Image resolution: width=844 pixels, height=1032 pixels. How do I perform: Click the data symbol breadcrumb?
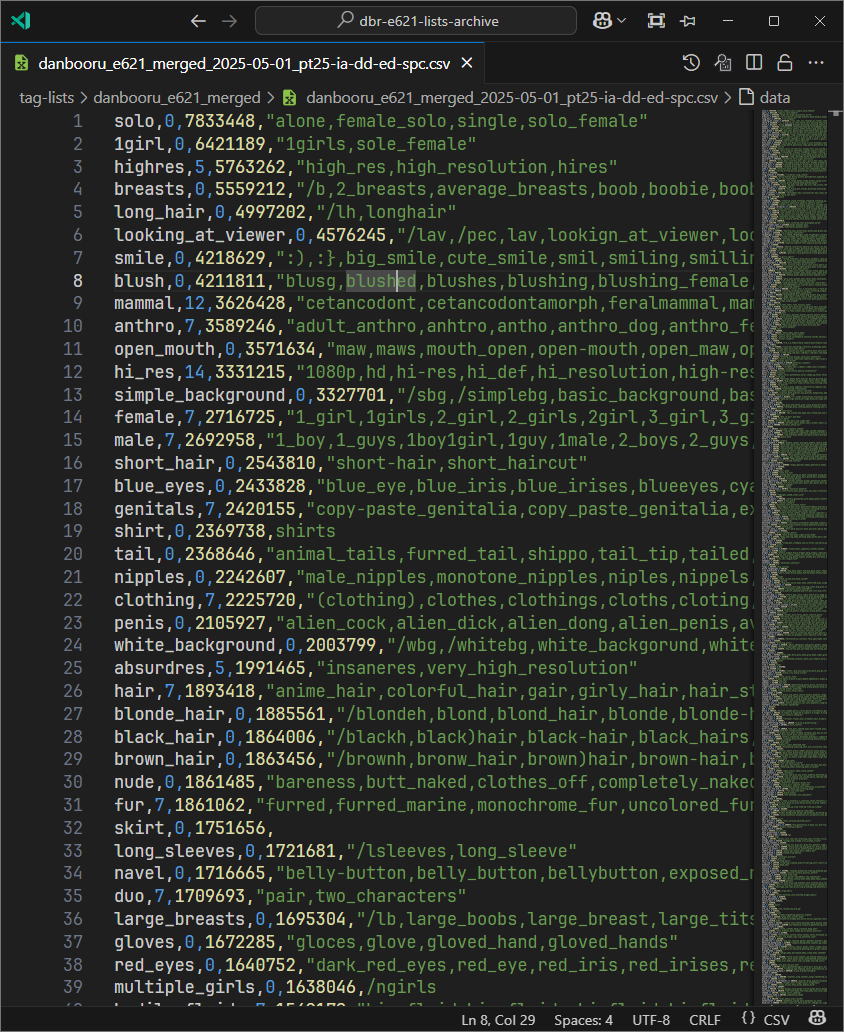pyautogui.click(x=774, y=98)
